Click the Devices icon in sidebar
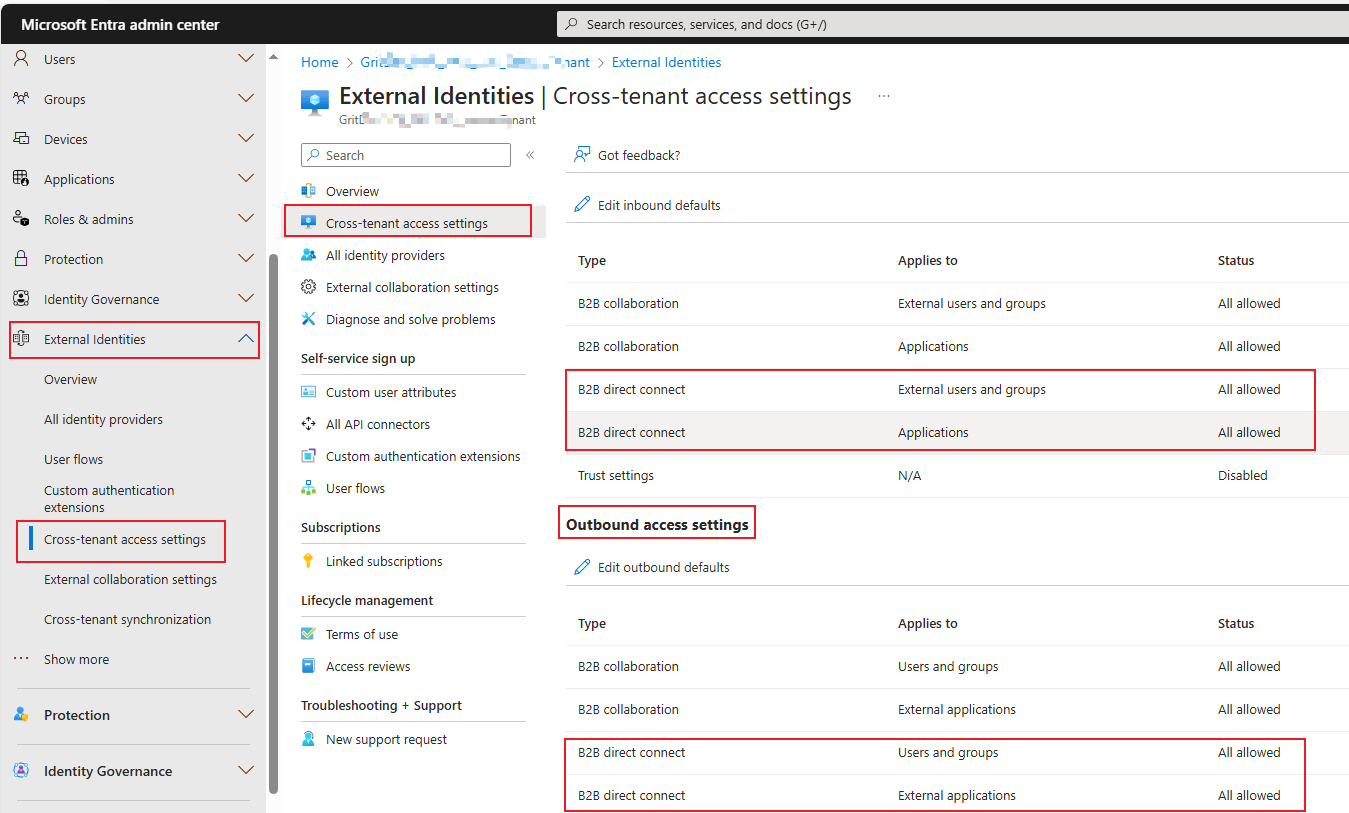 (21, 139)
